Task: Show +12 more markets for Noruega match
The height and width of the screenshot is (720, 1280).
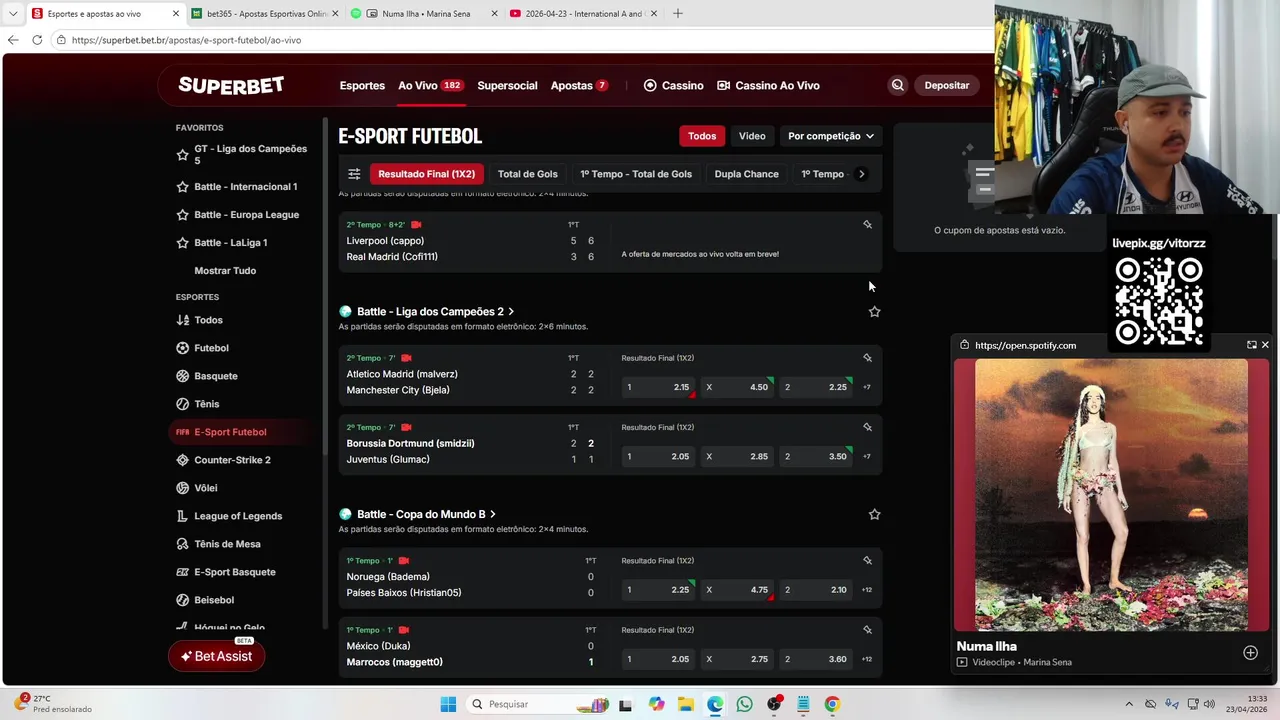Action: (x=866, y=590)
